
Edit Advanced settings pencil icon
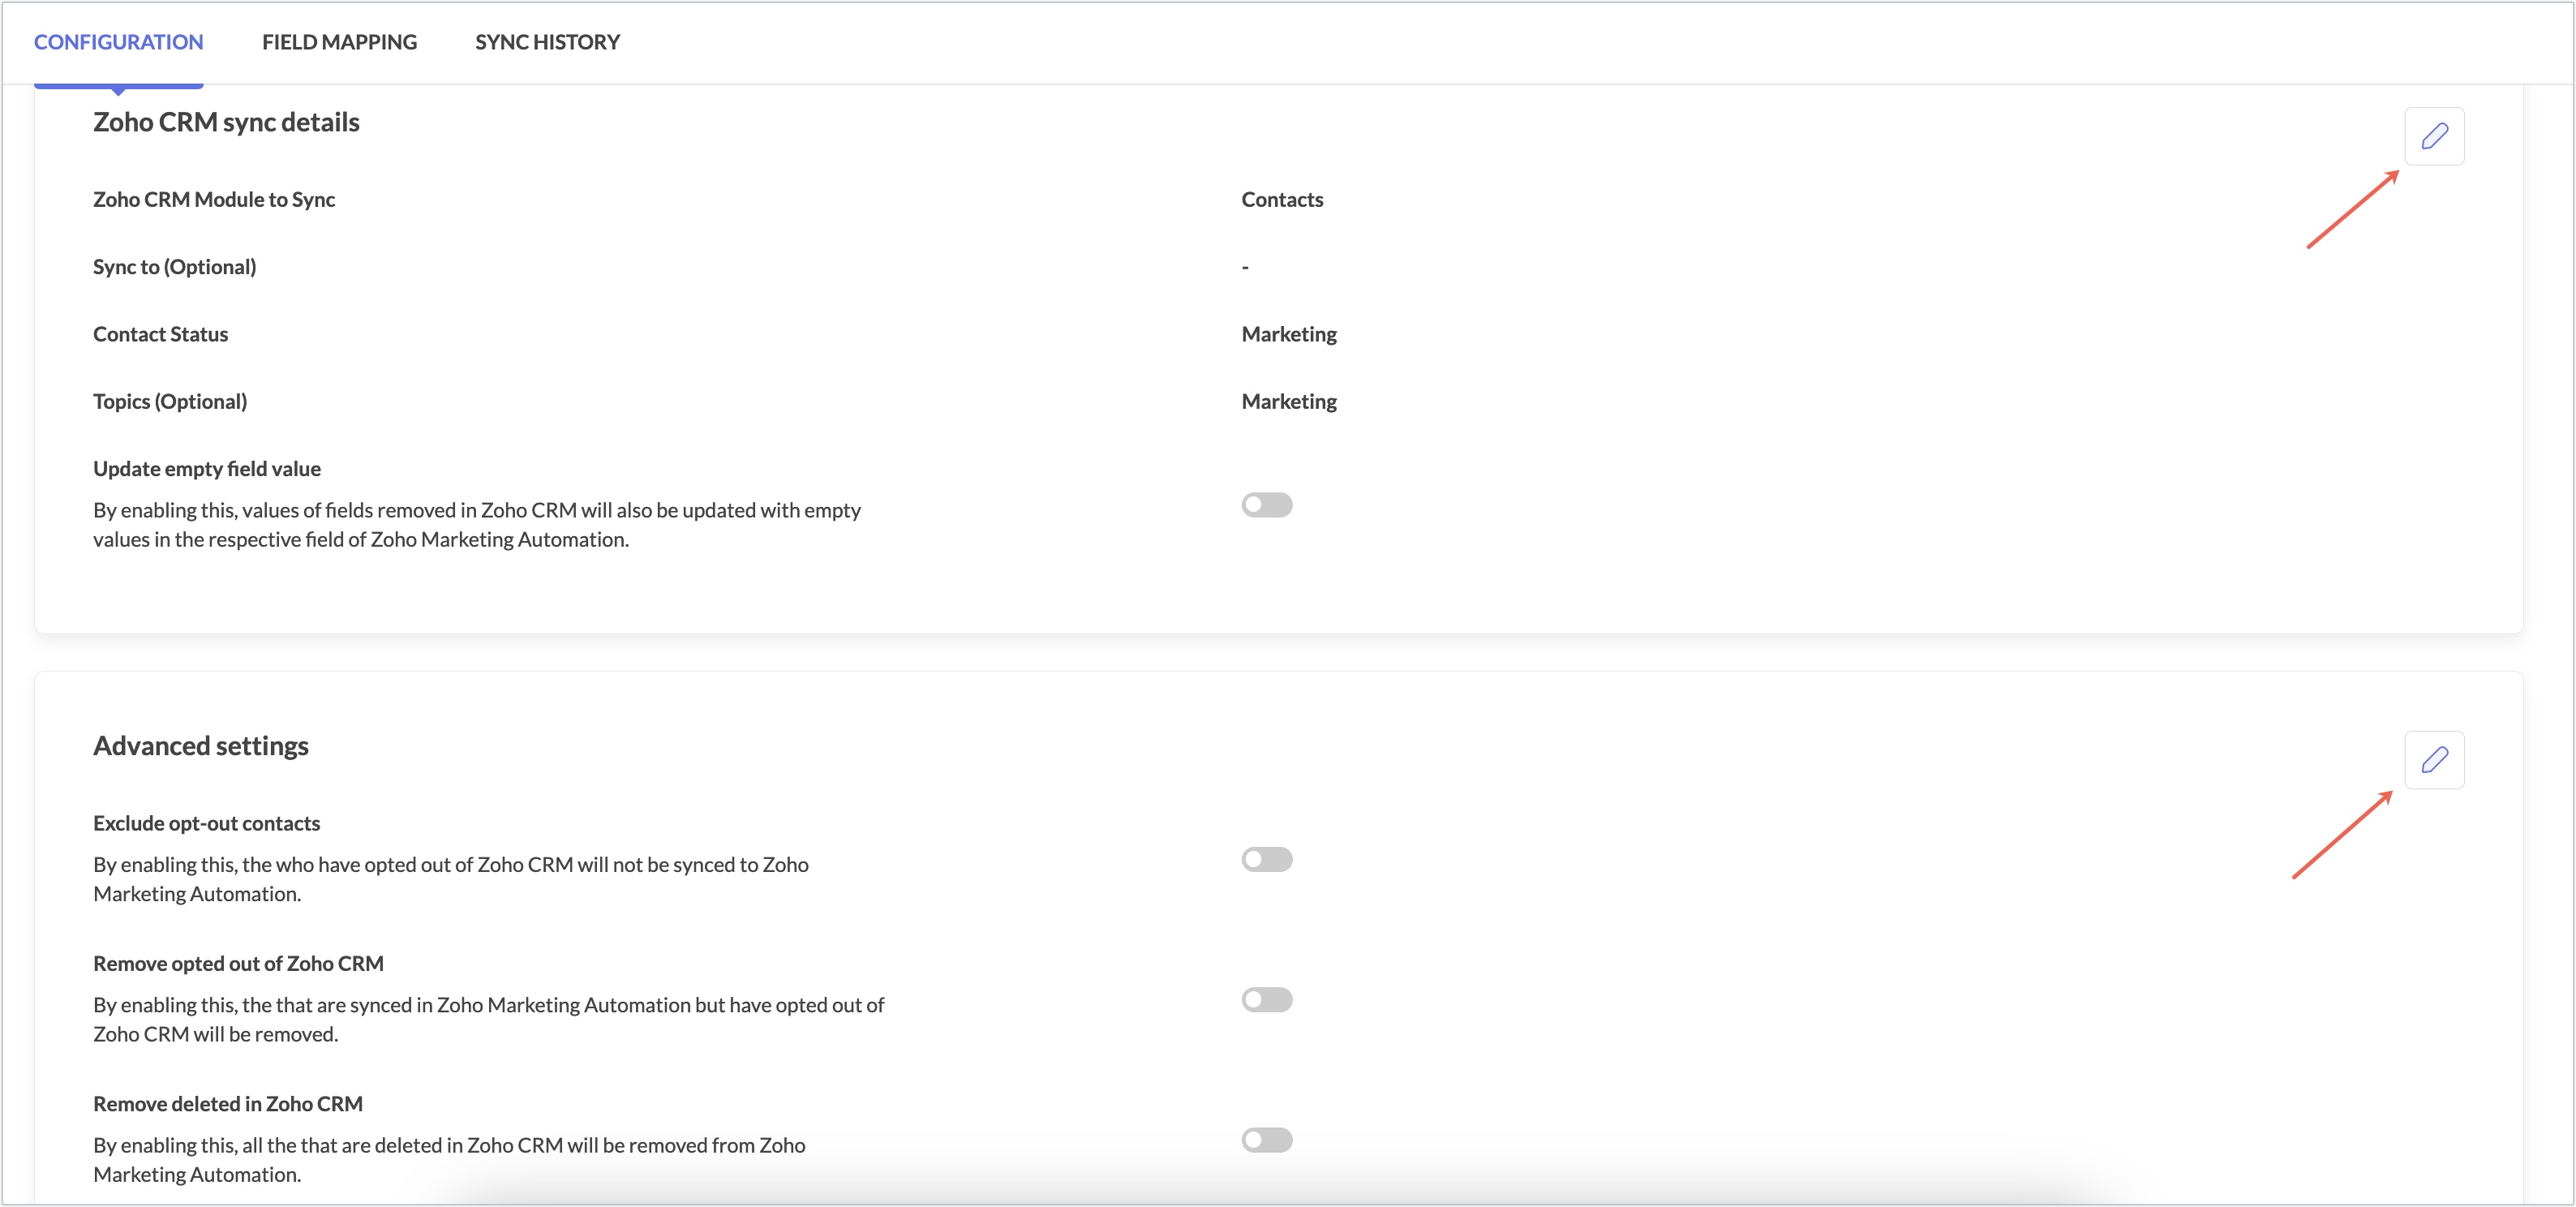tap(2434, 760)
